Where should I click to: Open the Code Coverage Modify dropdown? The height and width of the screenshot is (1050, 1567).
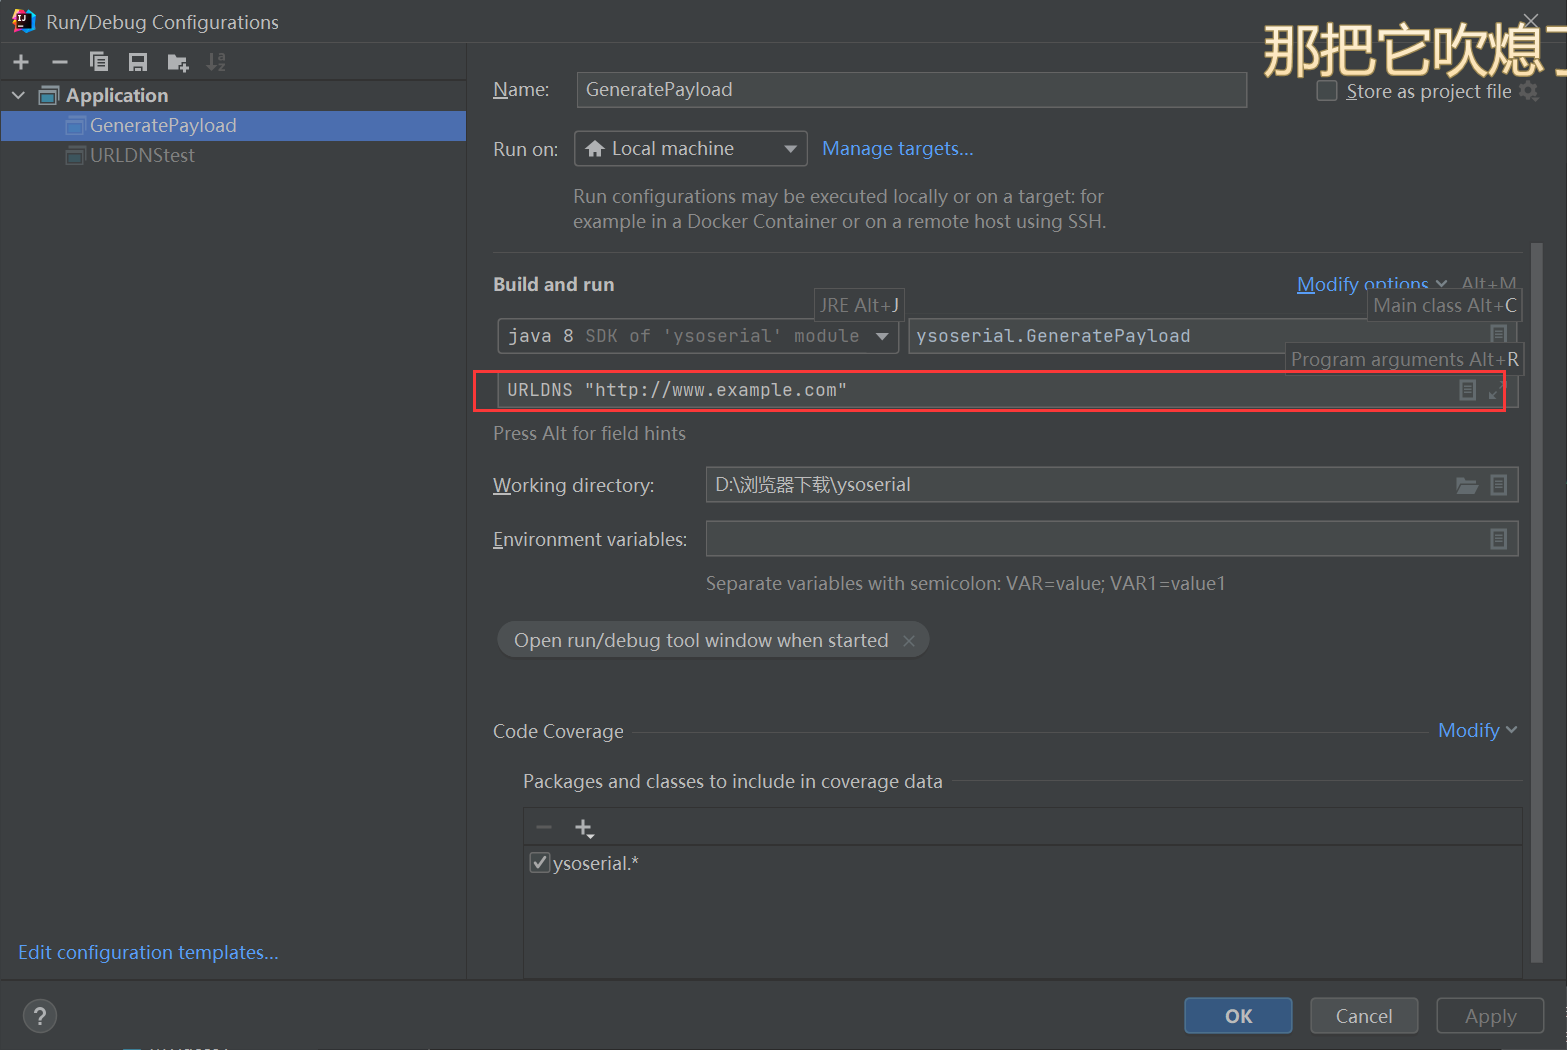click(1476, 731)
